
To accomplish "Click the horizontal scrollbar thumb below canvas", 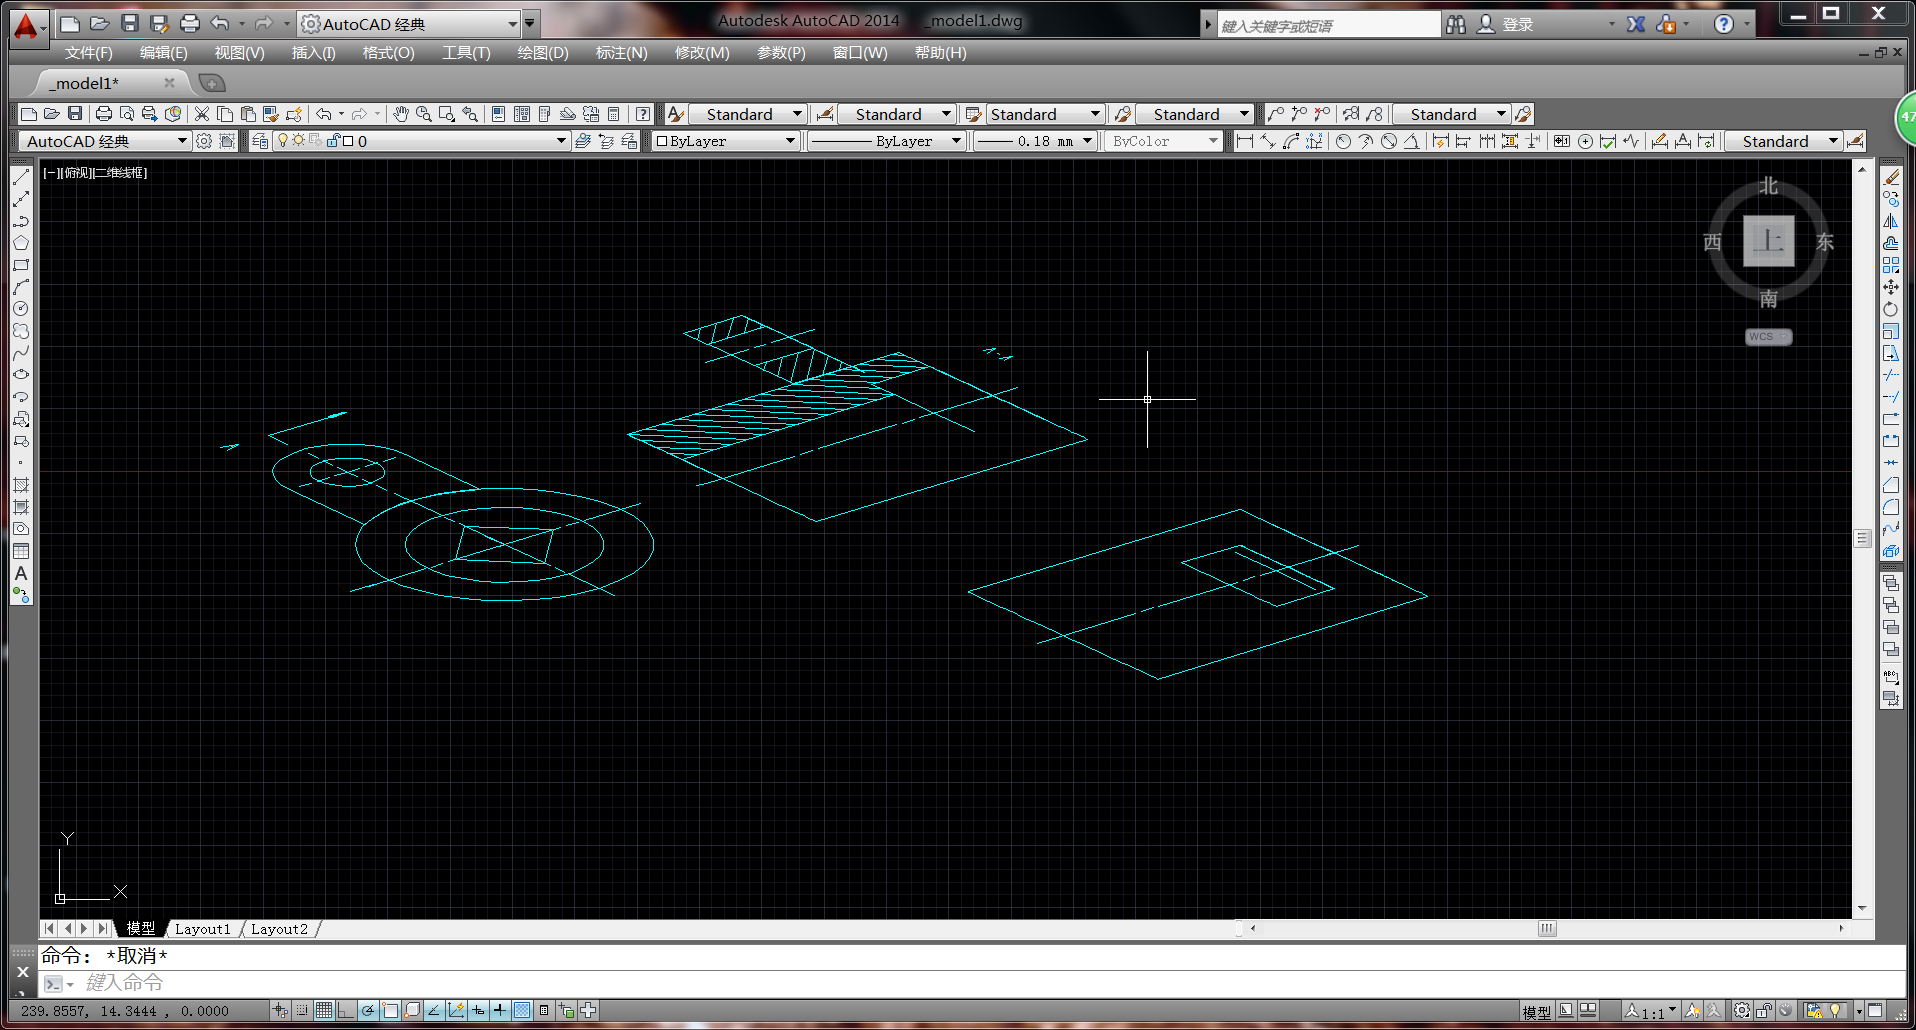I will coord(1547,928).
